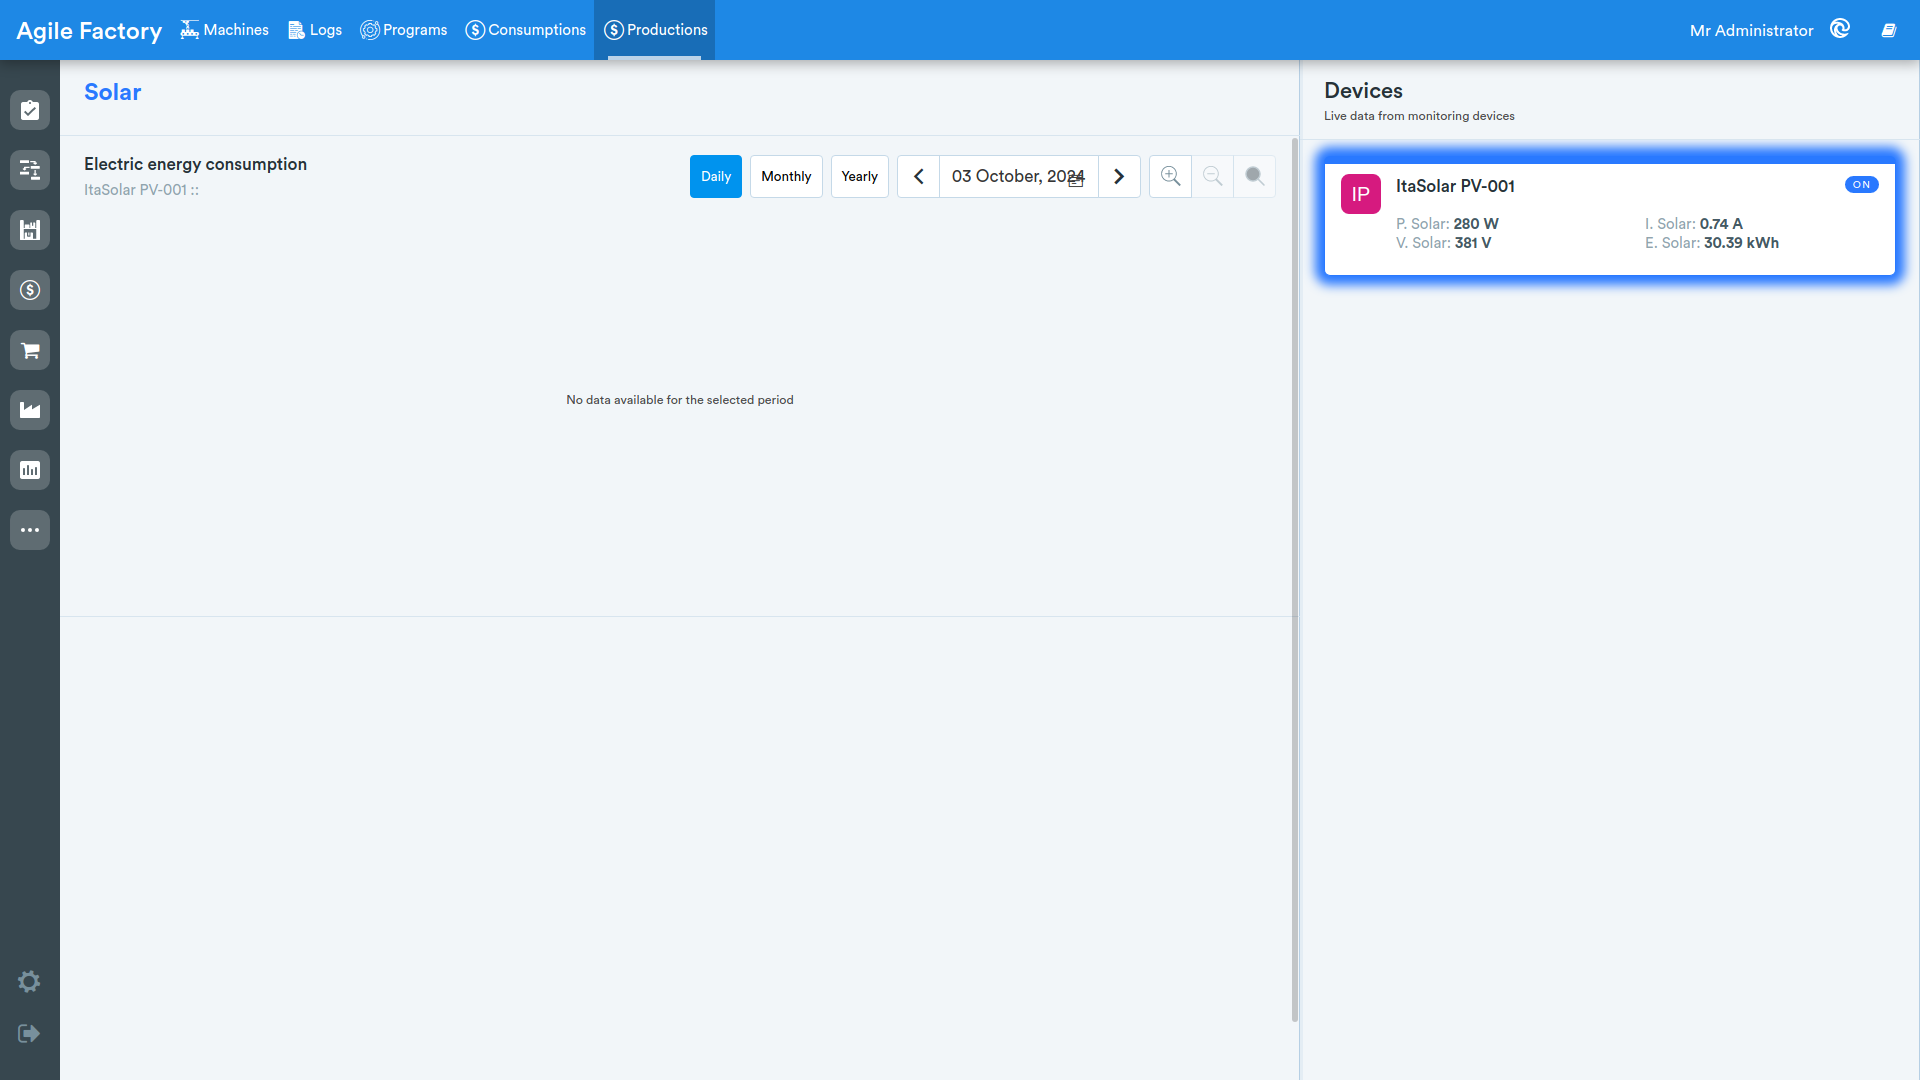
Task: Click the 03 October, 2024 date field
Action: (1018, 176)
